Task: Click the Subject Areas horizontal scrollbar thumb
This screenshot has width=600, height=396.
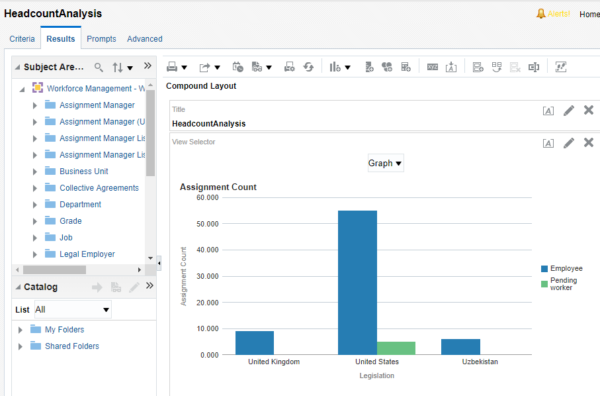Action: [x=54, y=270]
